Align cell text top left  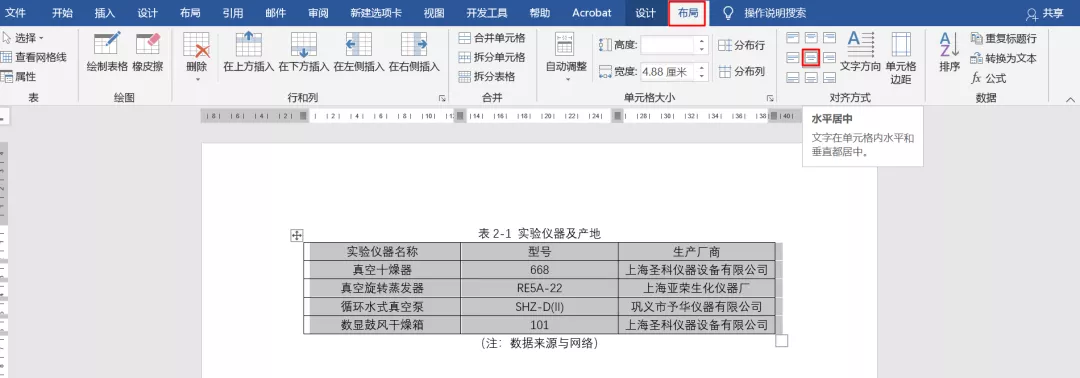click(793, 37)
